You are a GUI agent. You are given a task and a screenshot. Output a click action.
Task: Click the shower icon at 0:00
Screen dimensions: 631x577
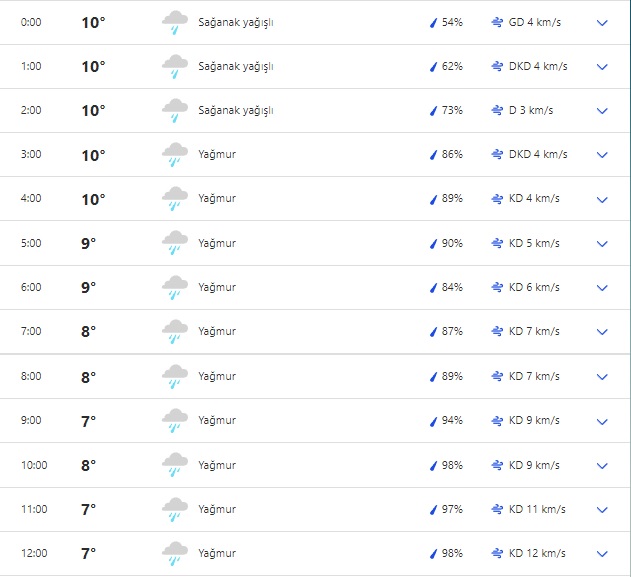(175, 22)
